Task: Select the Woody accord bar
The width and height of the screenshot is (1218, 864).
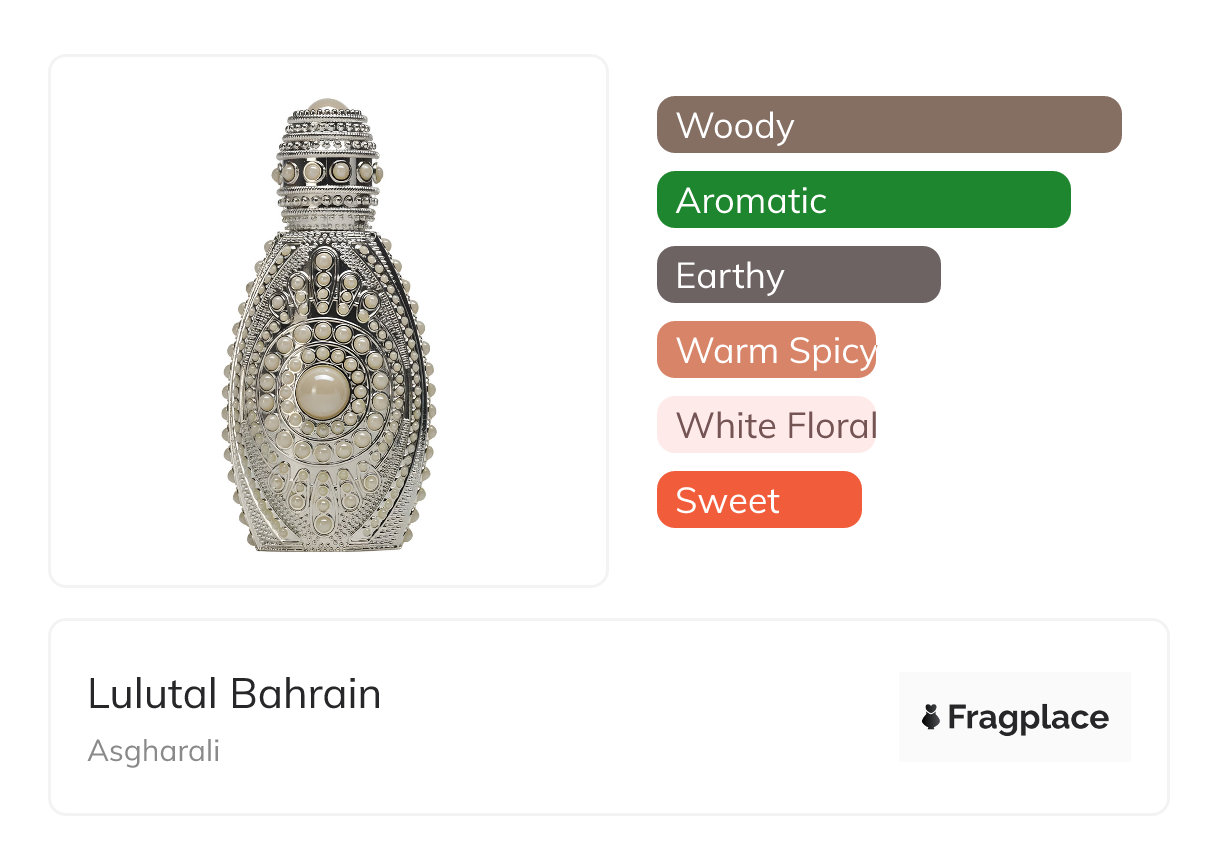Action: pos(888,125)
